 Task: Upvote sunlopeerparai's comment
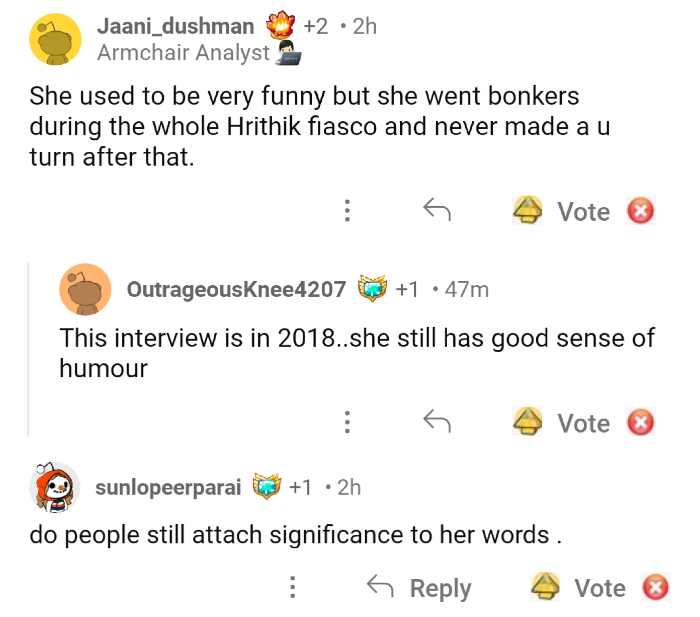click(546, 587)
